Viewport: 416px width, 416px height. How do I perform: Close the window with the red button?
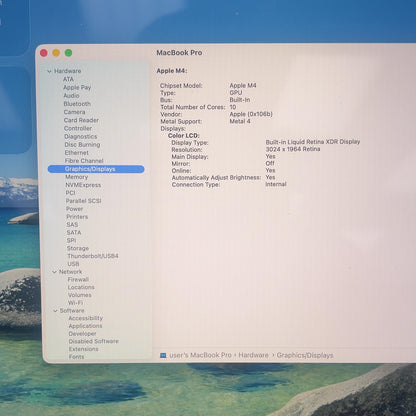tap(44, 53)
